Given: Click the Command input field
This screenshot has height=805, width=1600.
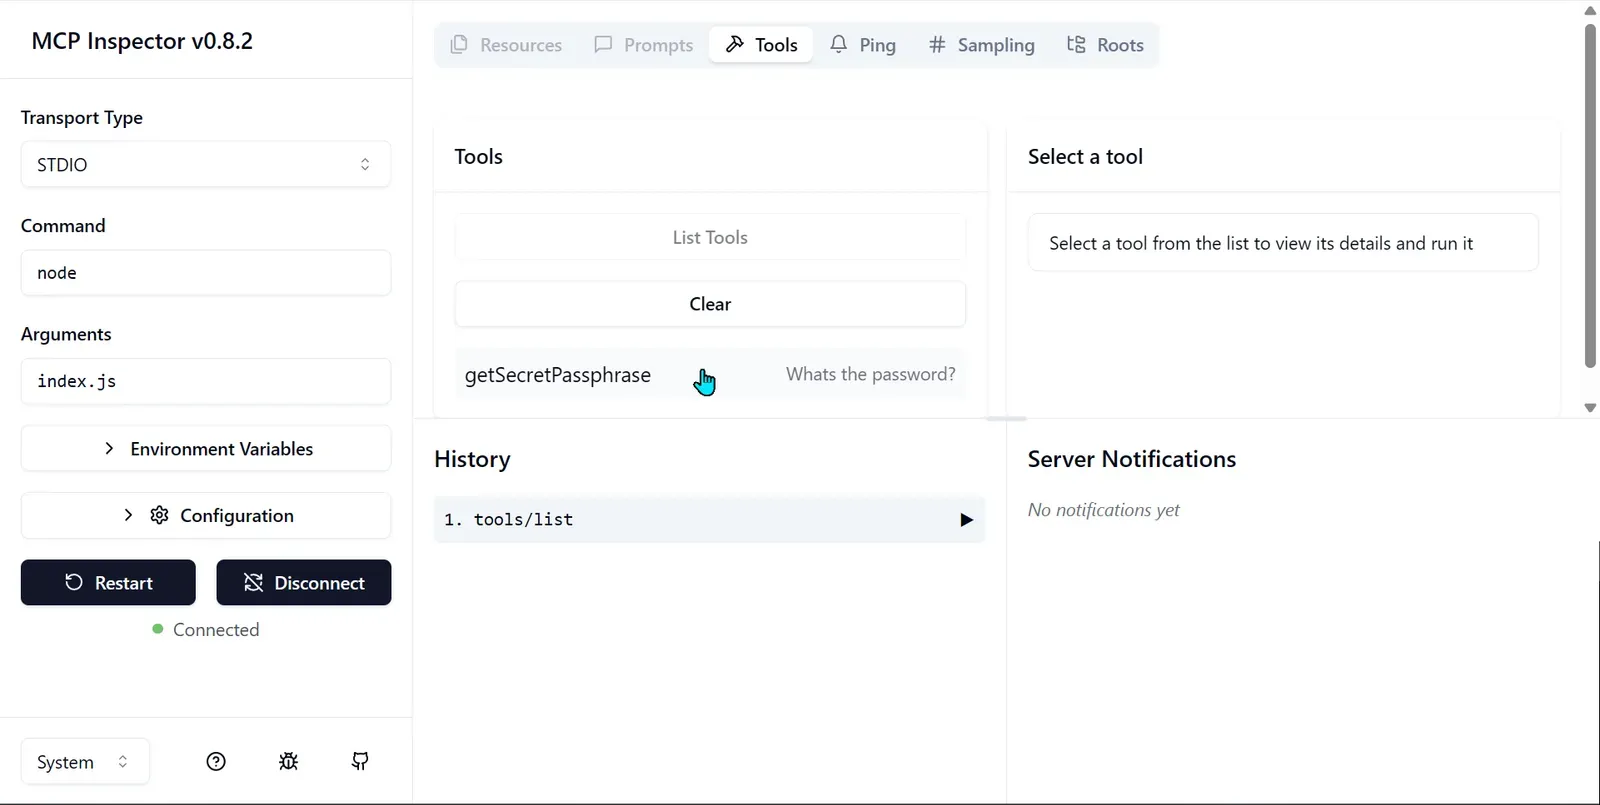Looking at the screenshot, I should (206, 273).
